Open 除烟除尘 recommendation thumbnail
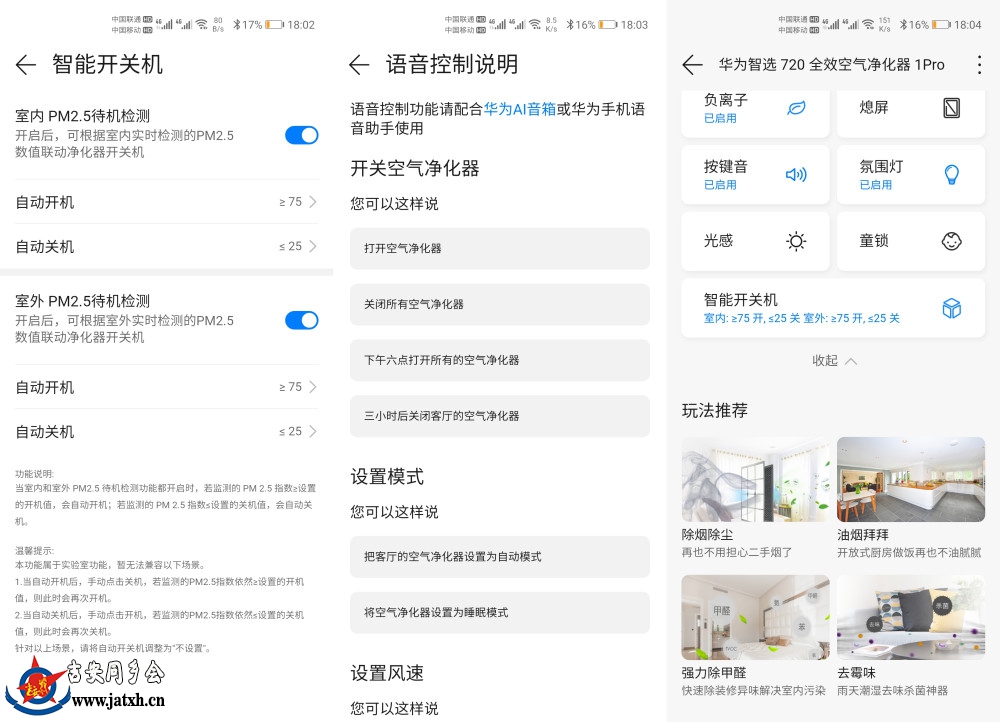Image resolution: width=1000 pixels, height=722 pixels. tap(755, 480)
